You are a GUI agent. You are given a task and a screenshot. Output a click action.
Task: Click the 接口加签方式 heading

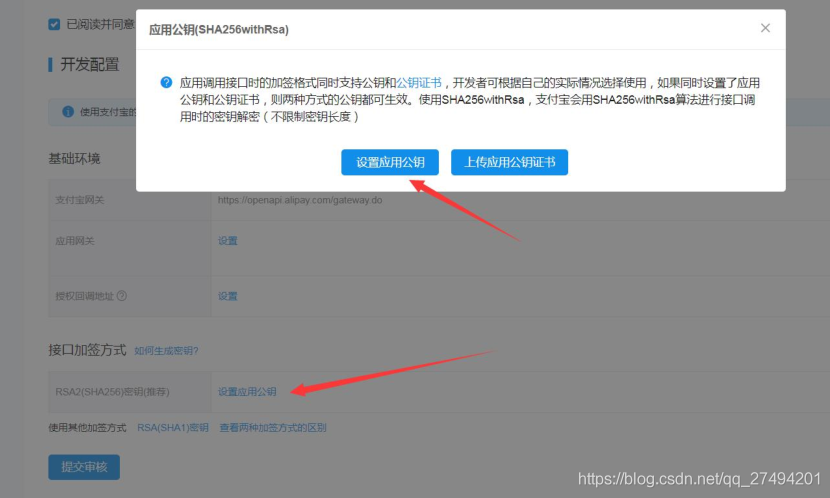[87, 350]
